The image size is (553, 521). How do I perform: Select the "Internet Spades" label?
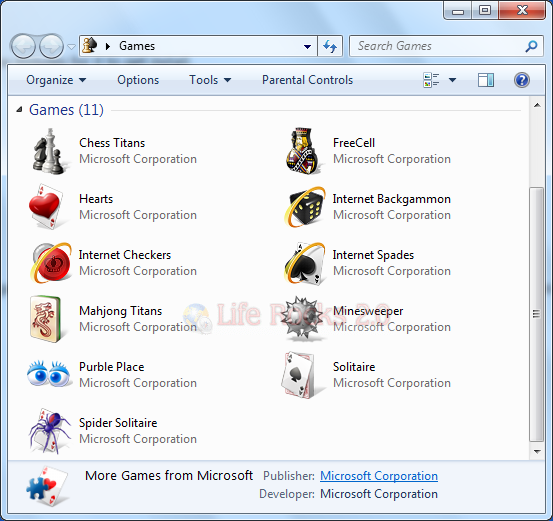(x=373, y=255)
